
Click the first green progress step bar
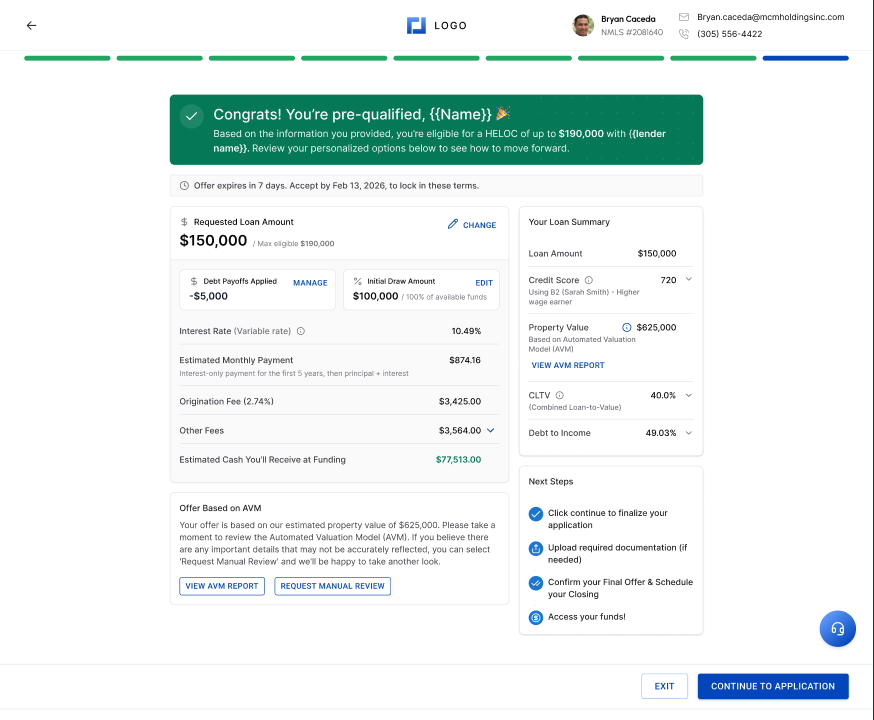(67, 58)
